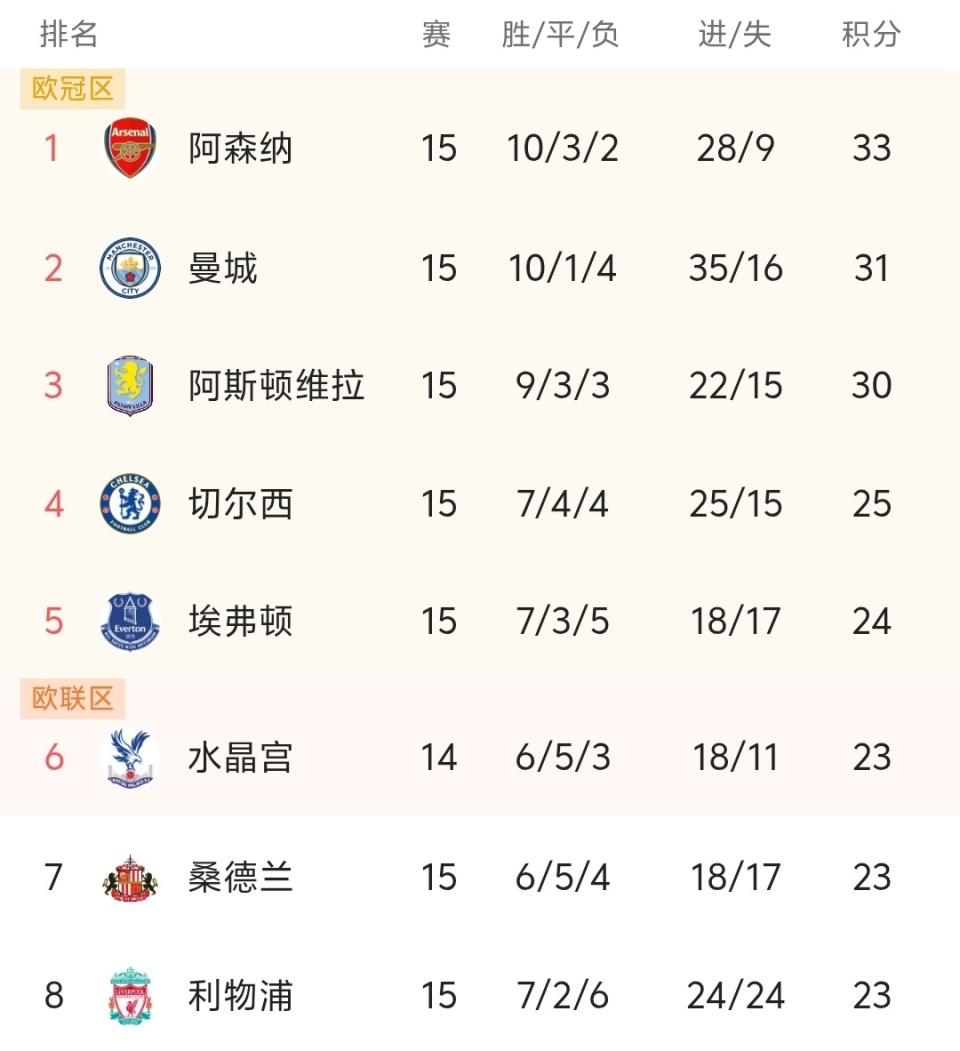Tap the 胜/平/负 column header
960x1051 pixels.
pos(561,35)
